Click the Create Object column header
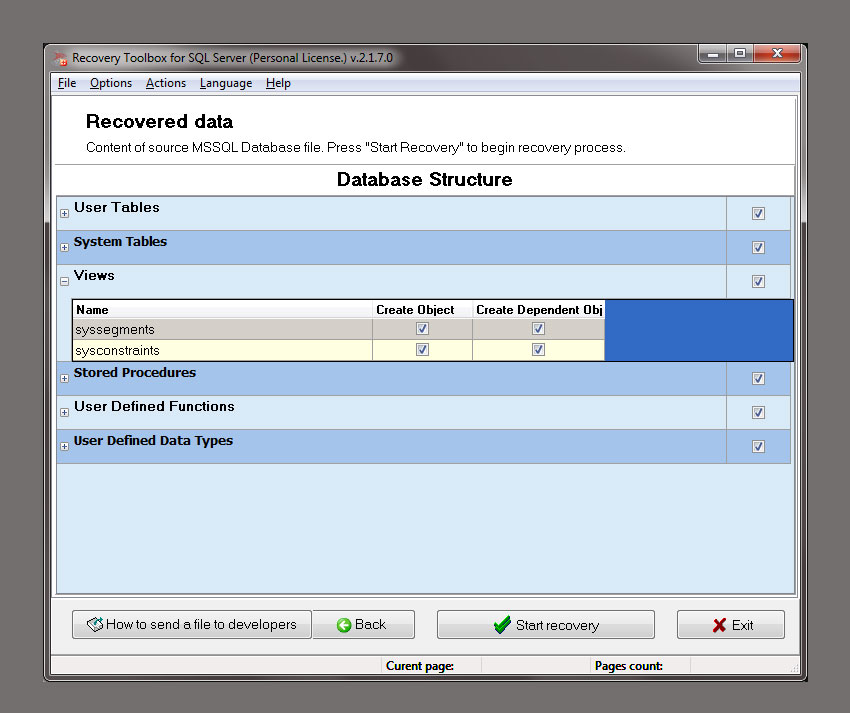 pyautogui.click(x=422, y=310)
